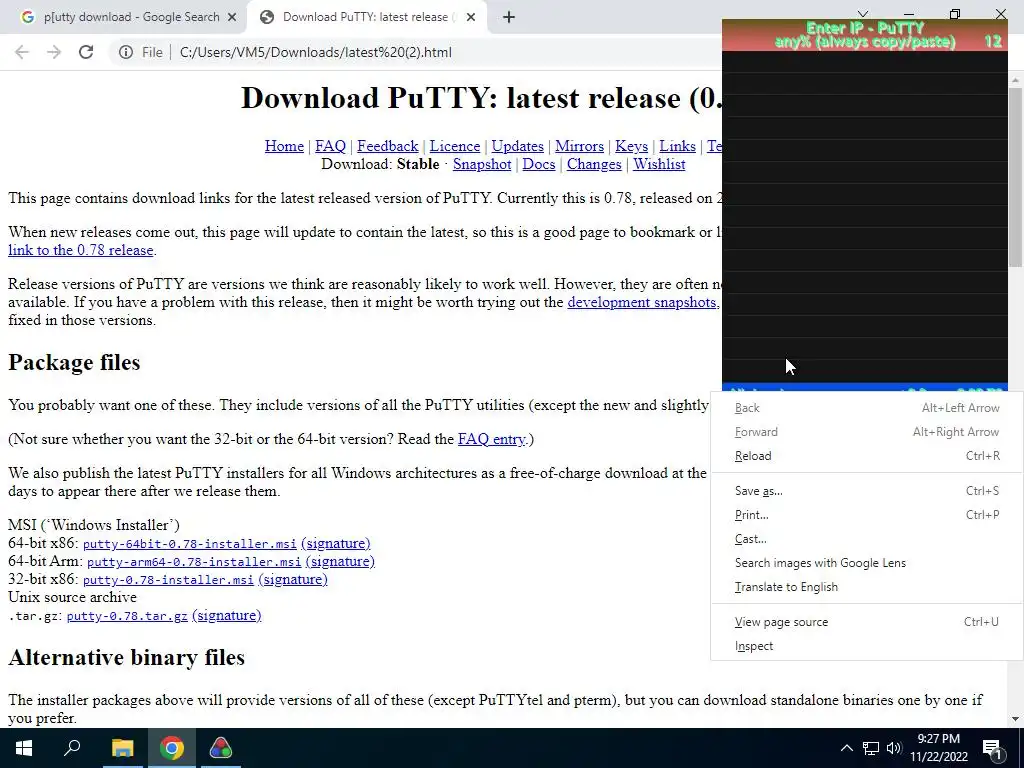Open File Explorer from the taskbar

pos(122,748)
